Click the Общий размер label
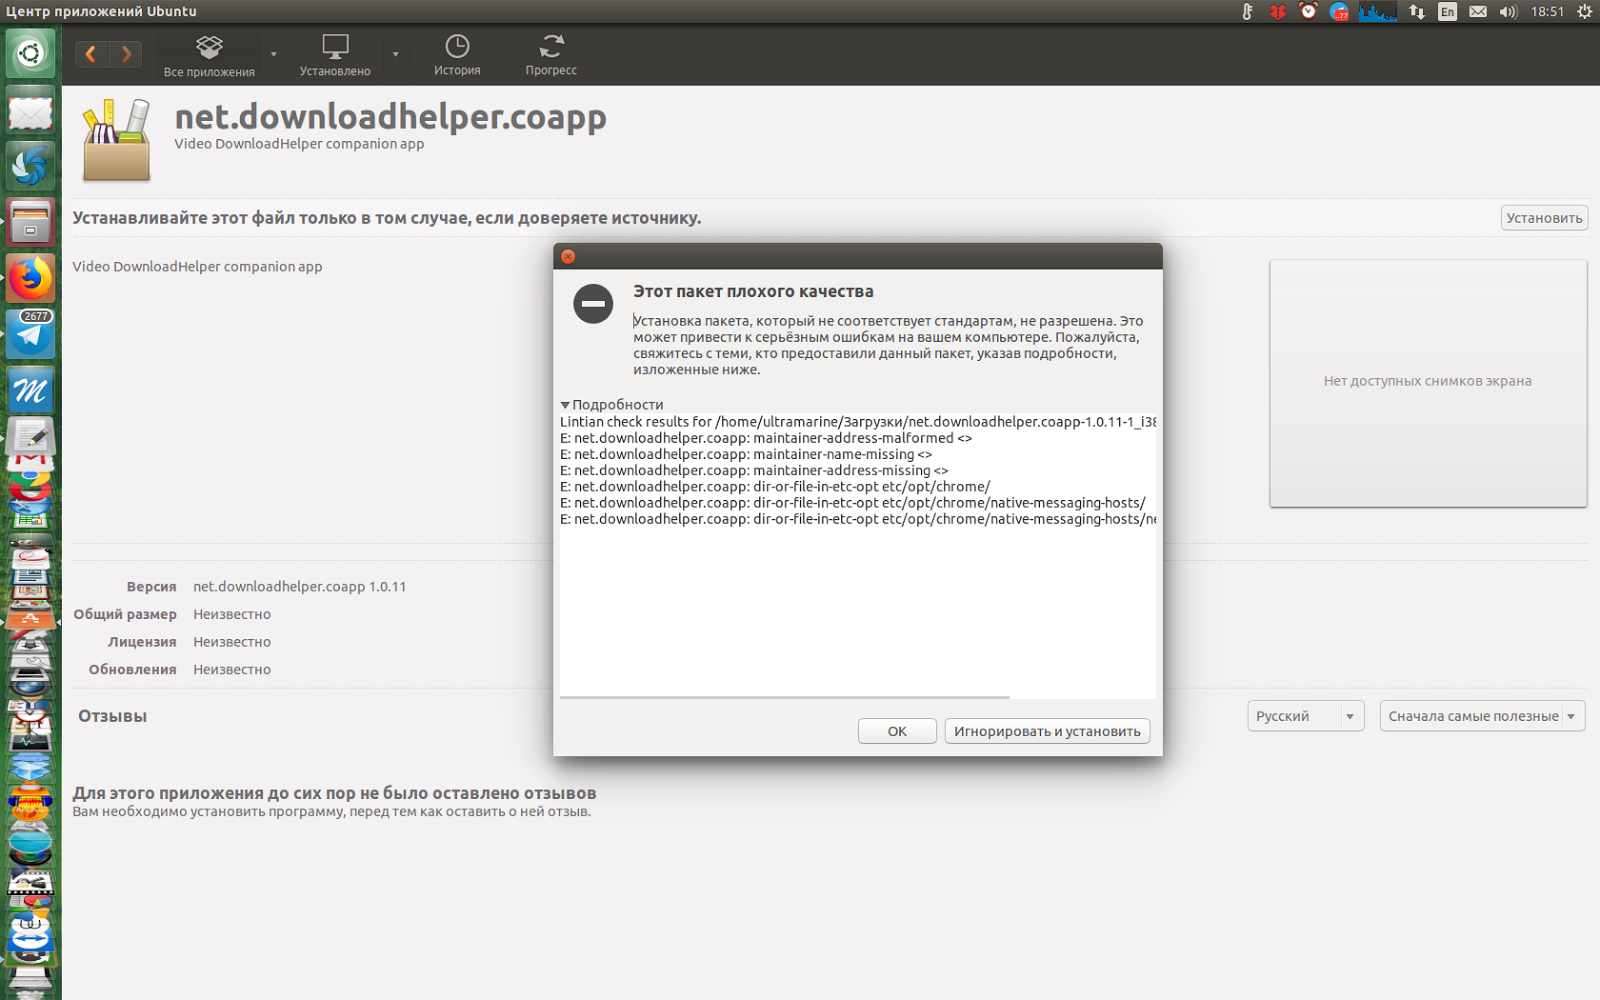 [x=125, y=614]
